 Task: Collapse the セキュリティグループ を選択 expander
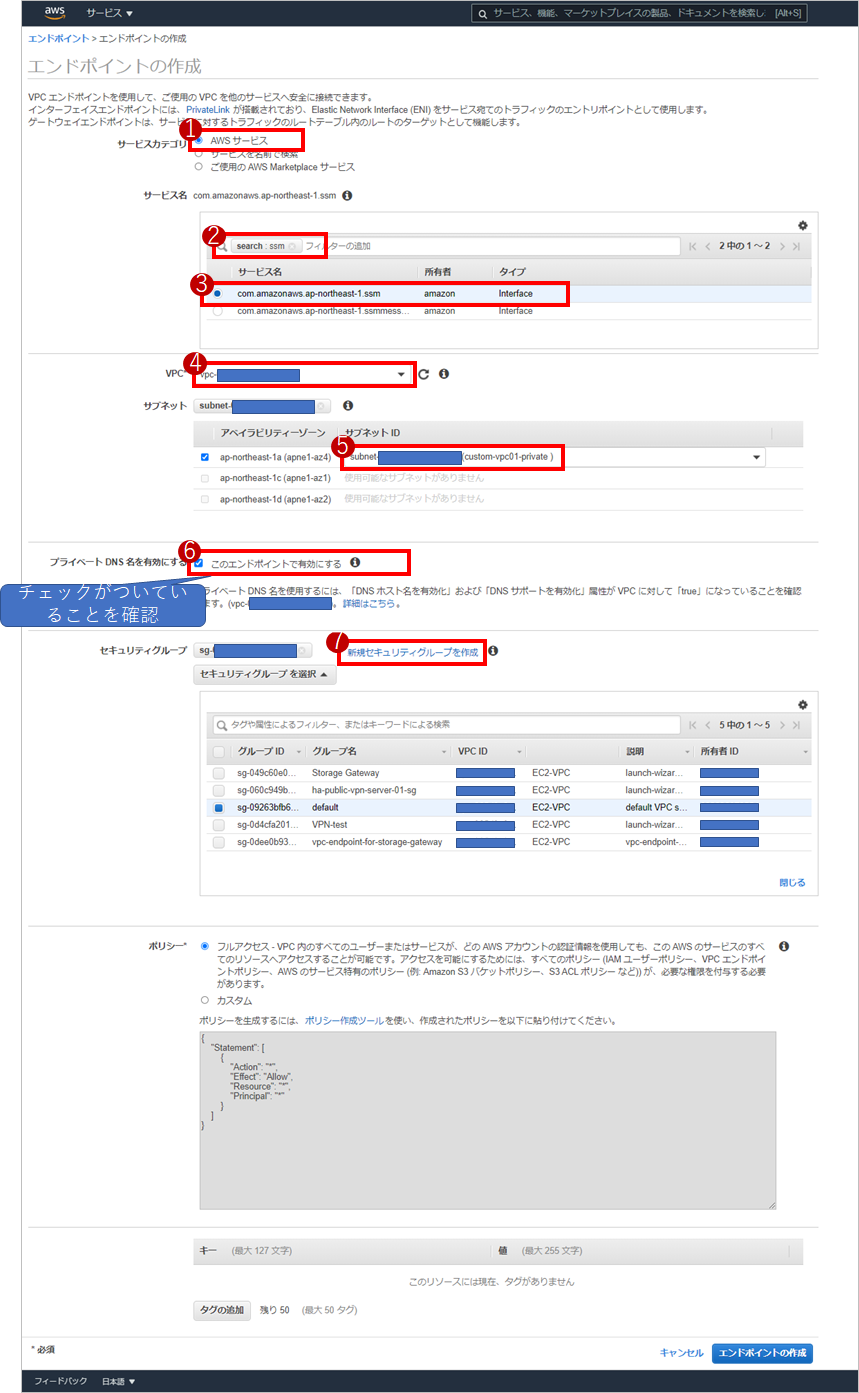[265, 675]
